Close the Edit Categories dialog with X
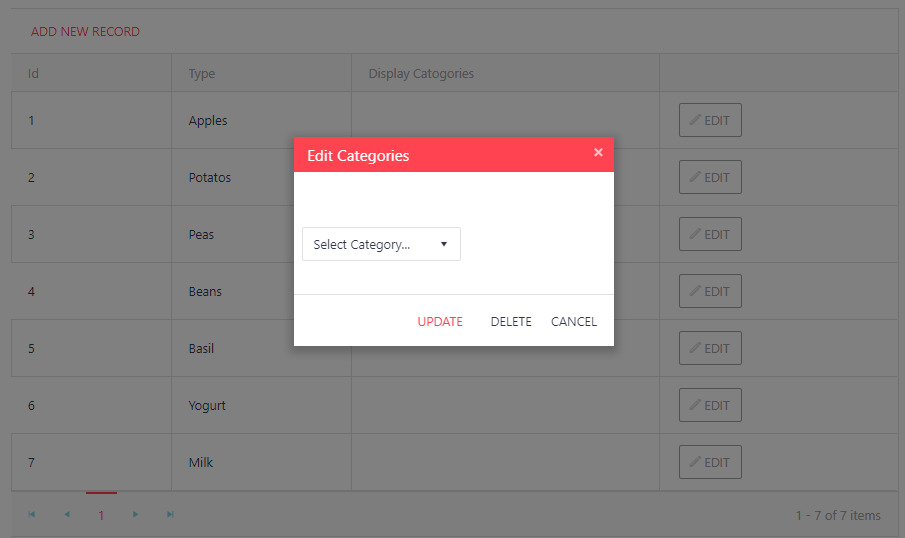Screen dimensions: 905x538 [598, 153]
